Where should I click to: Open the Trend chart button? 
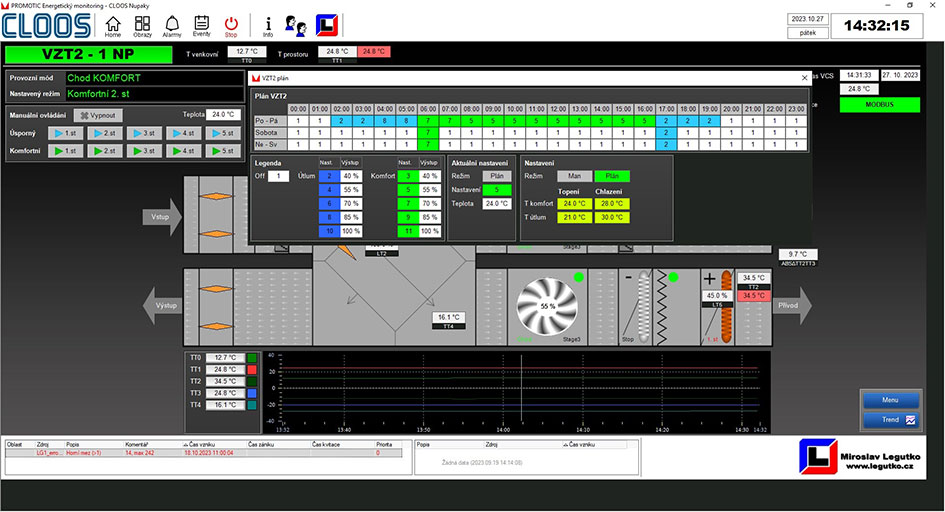coord(889,420)
